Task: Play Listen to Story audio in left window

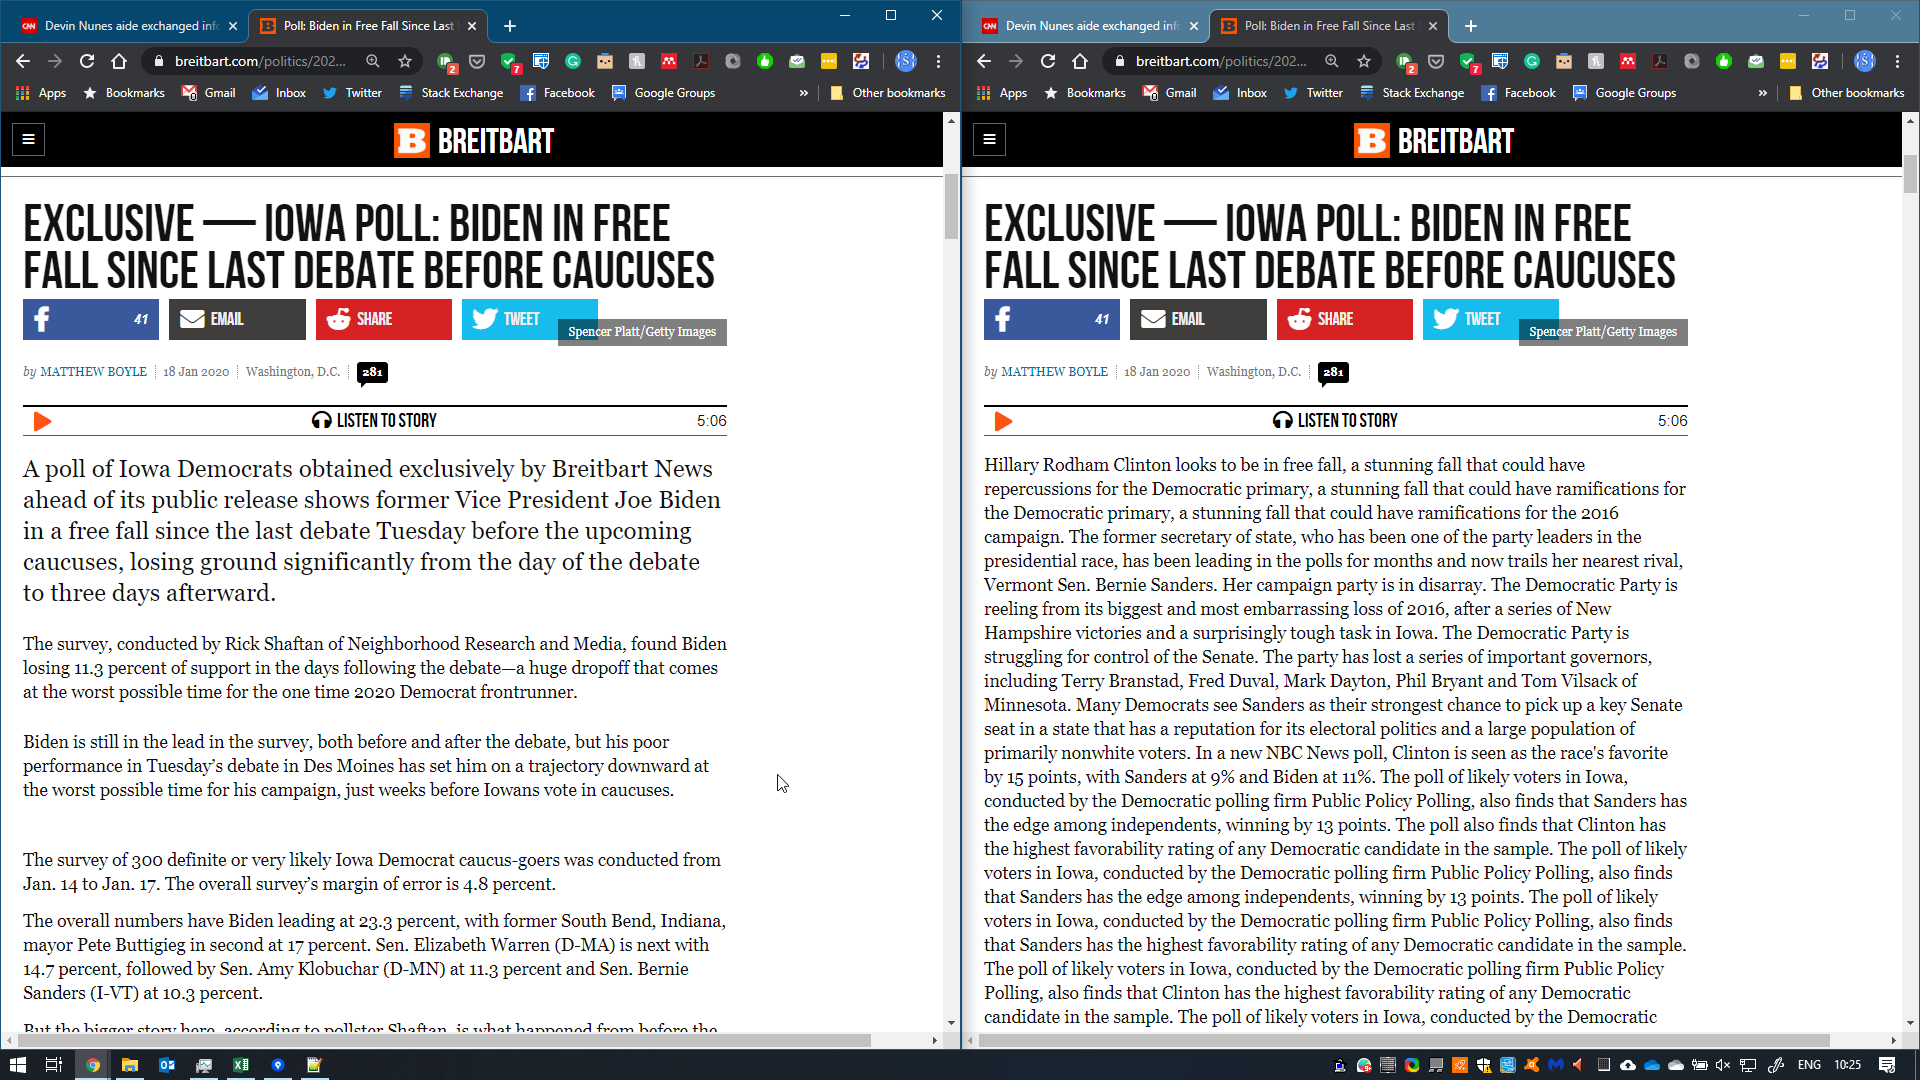Action: [42, 421]
